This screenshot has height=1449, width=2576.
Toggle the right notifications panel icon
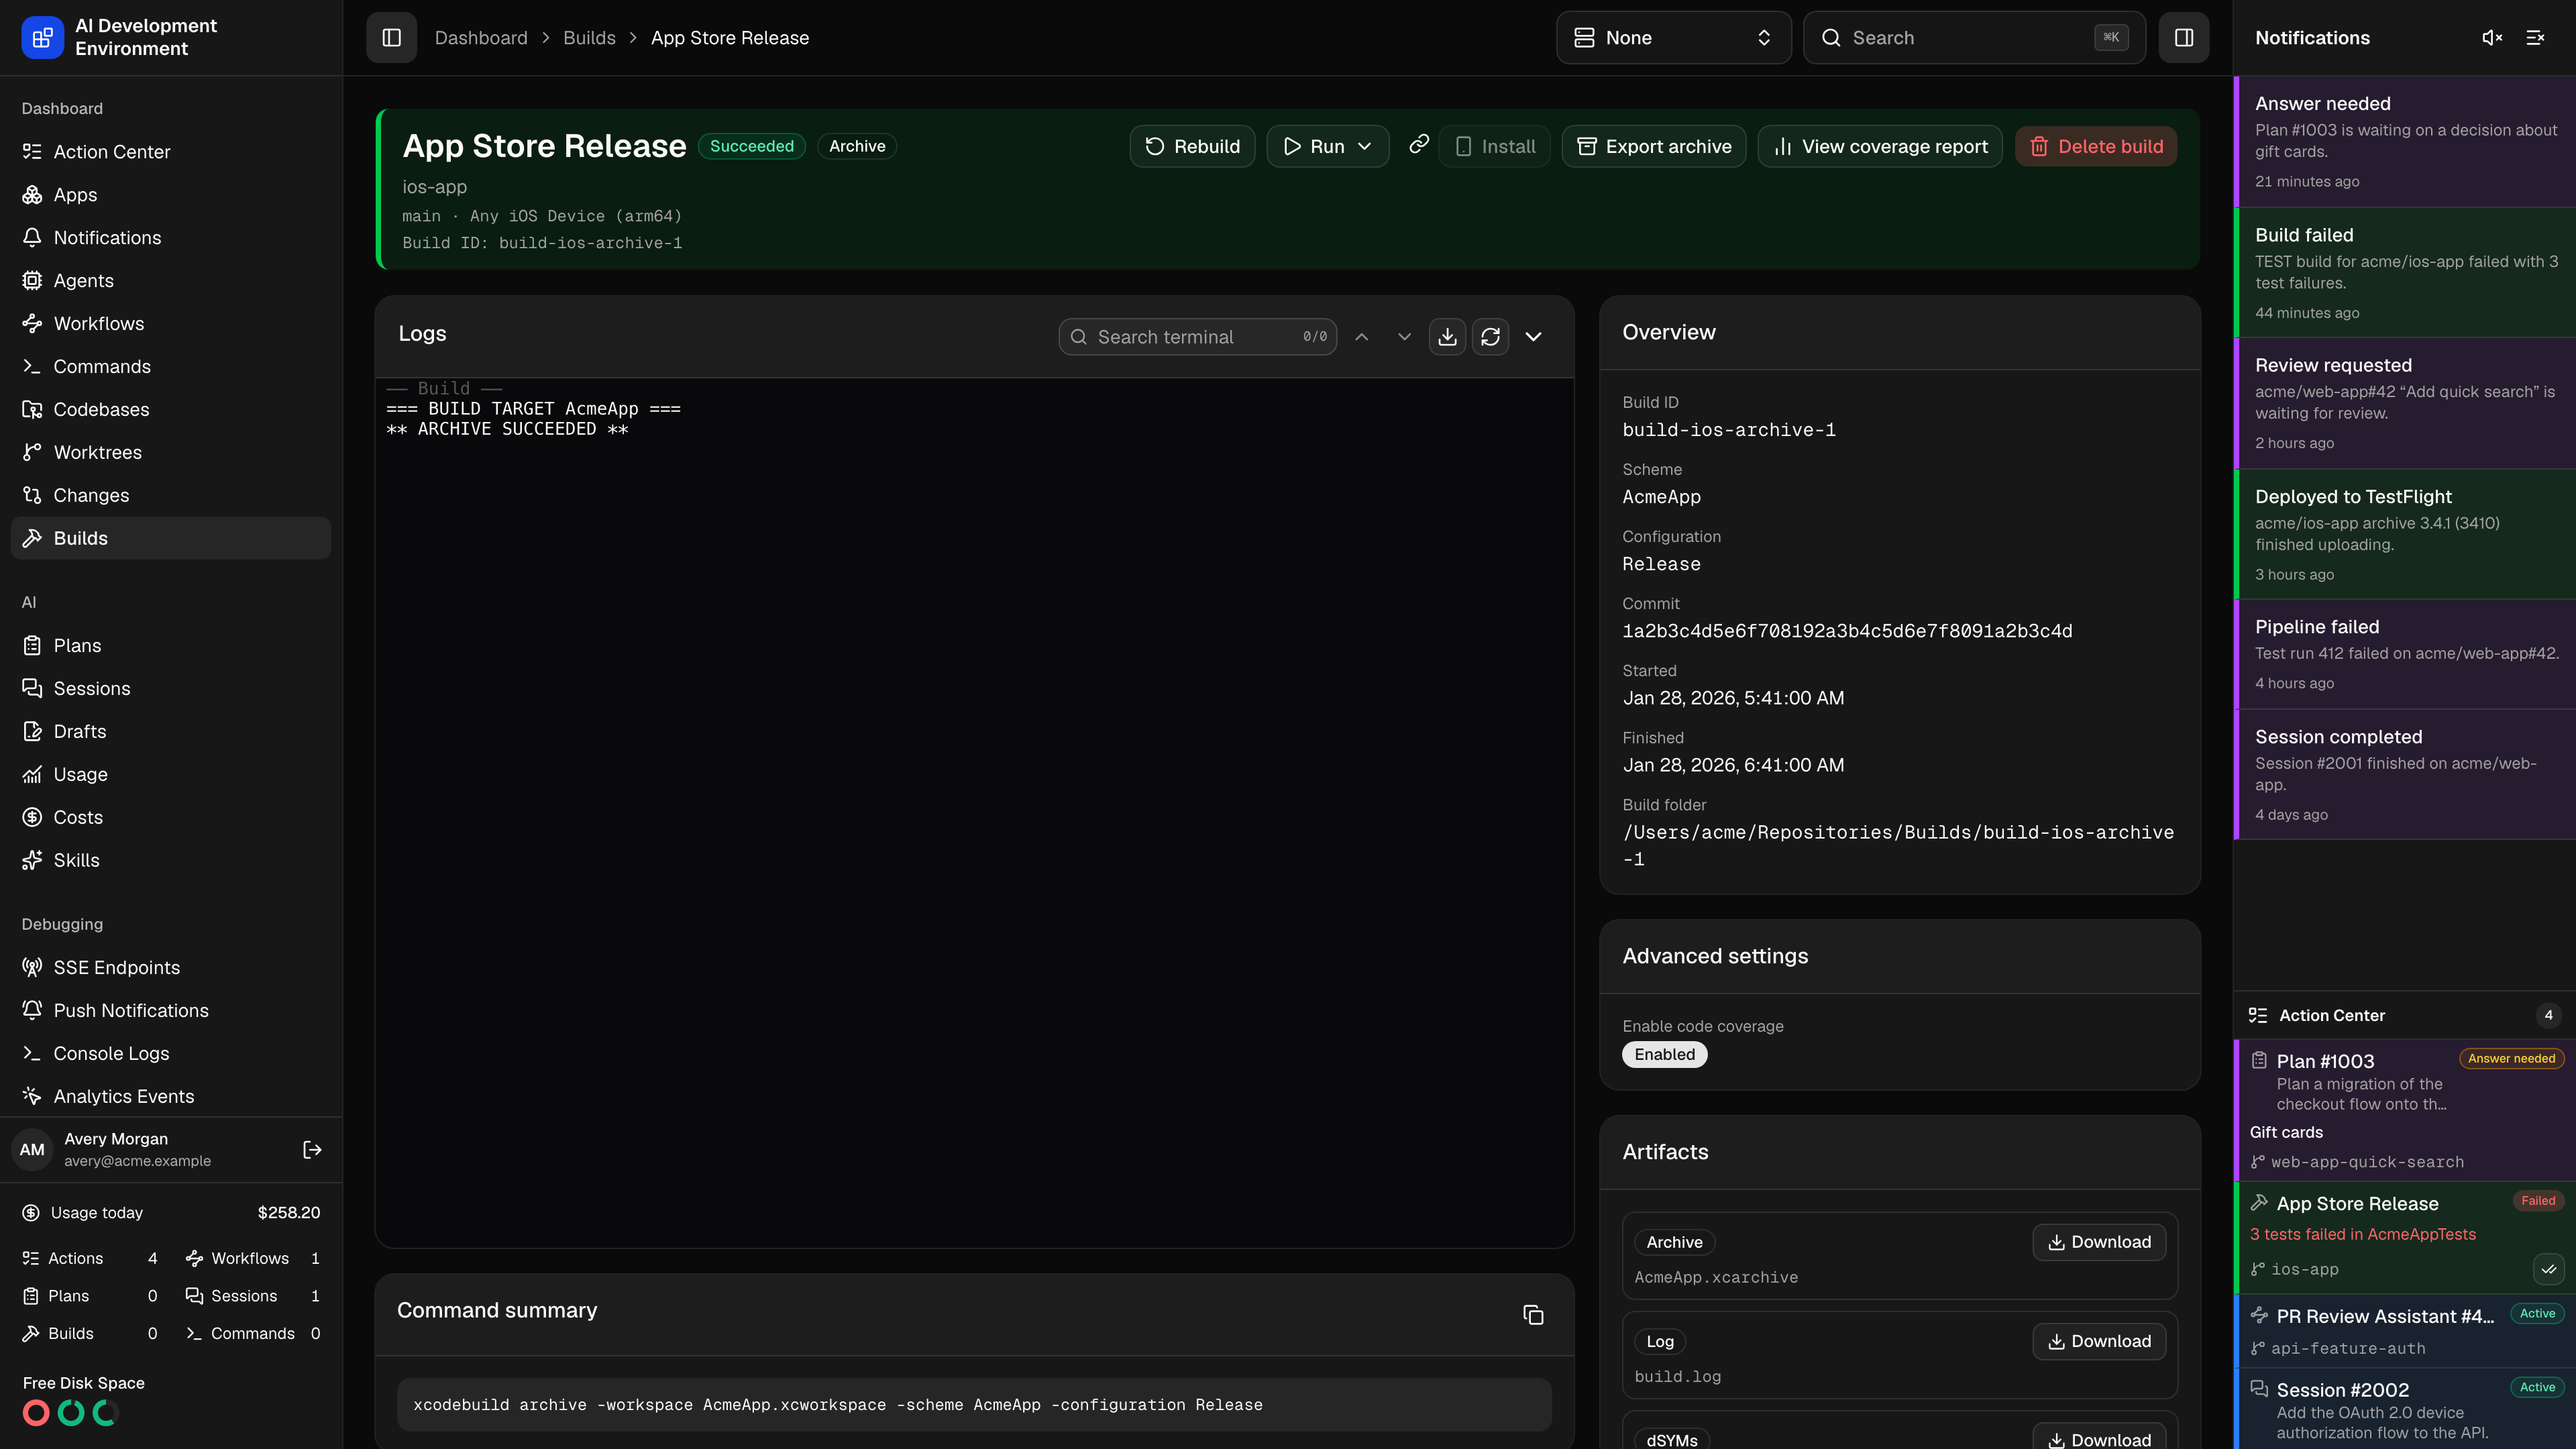pos(2183,38)
